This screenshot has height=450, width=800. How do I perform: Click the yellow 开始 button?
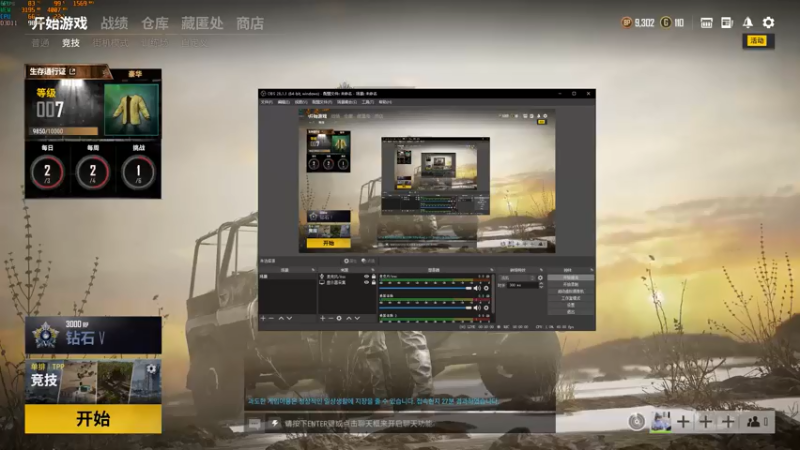[93, 419]
